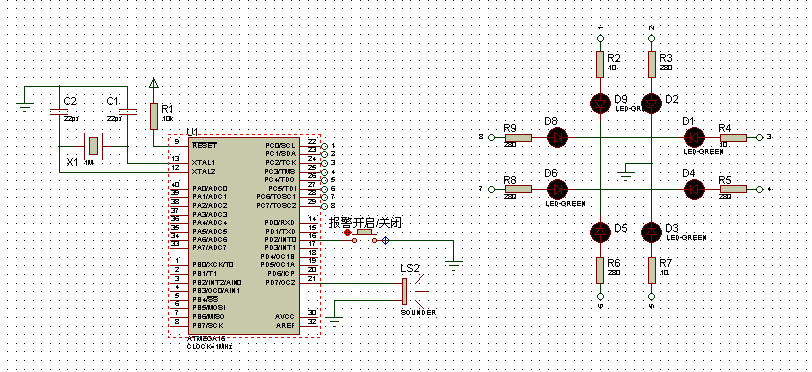
Task: Select LED D5 above R6
Action: click(601, 231)
